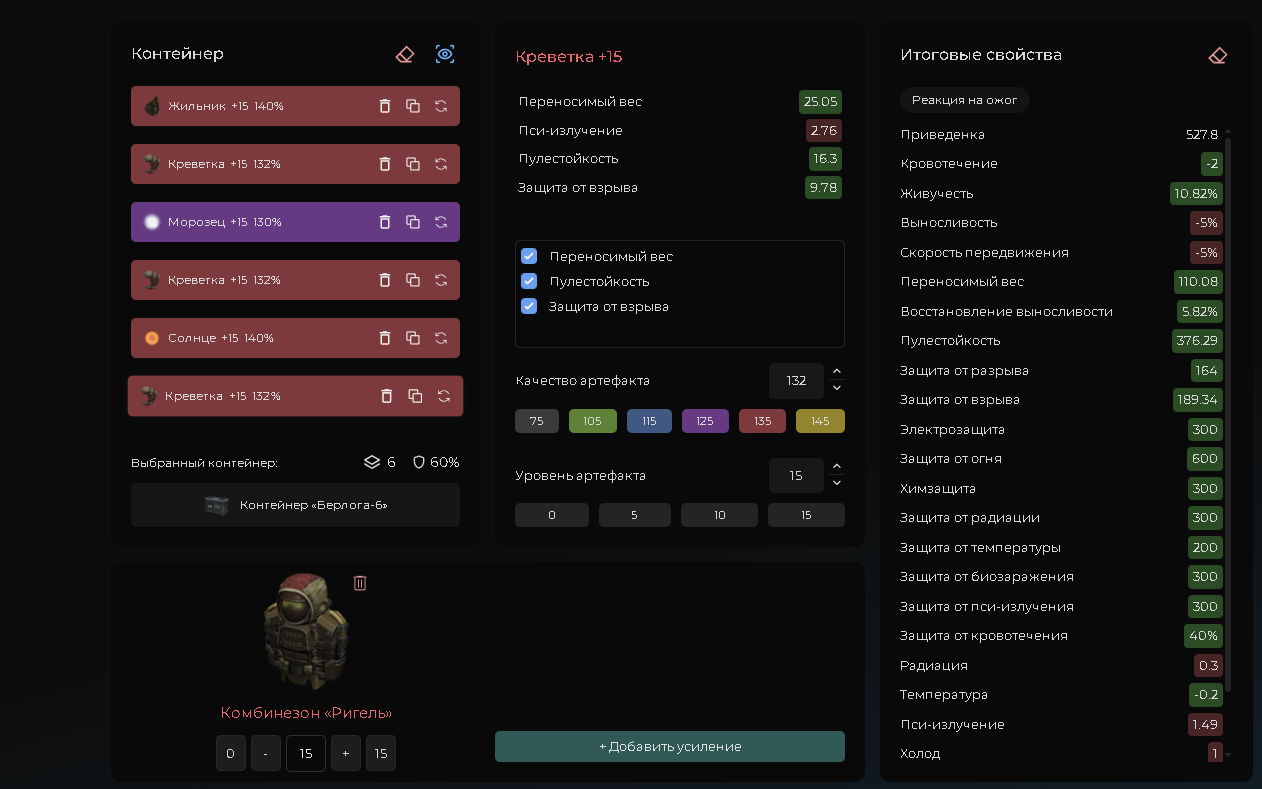Uncheck Защита от взрыва checkbox
Screen dimensions: 1262x789
[x=529, y=306]
